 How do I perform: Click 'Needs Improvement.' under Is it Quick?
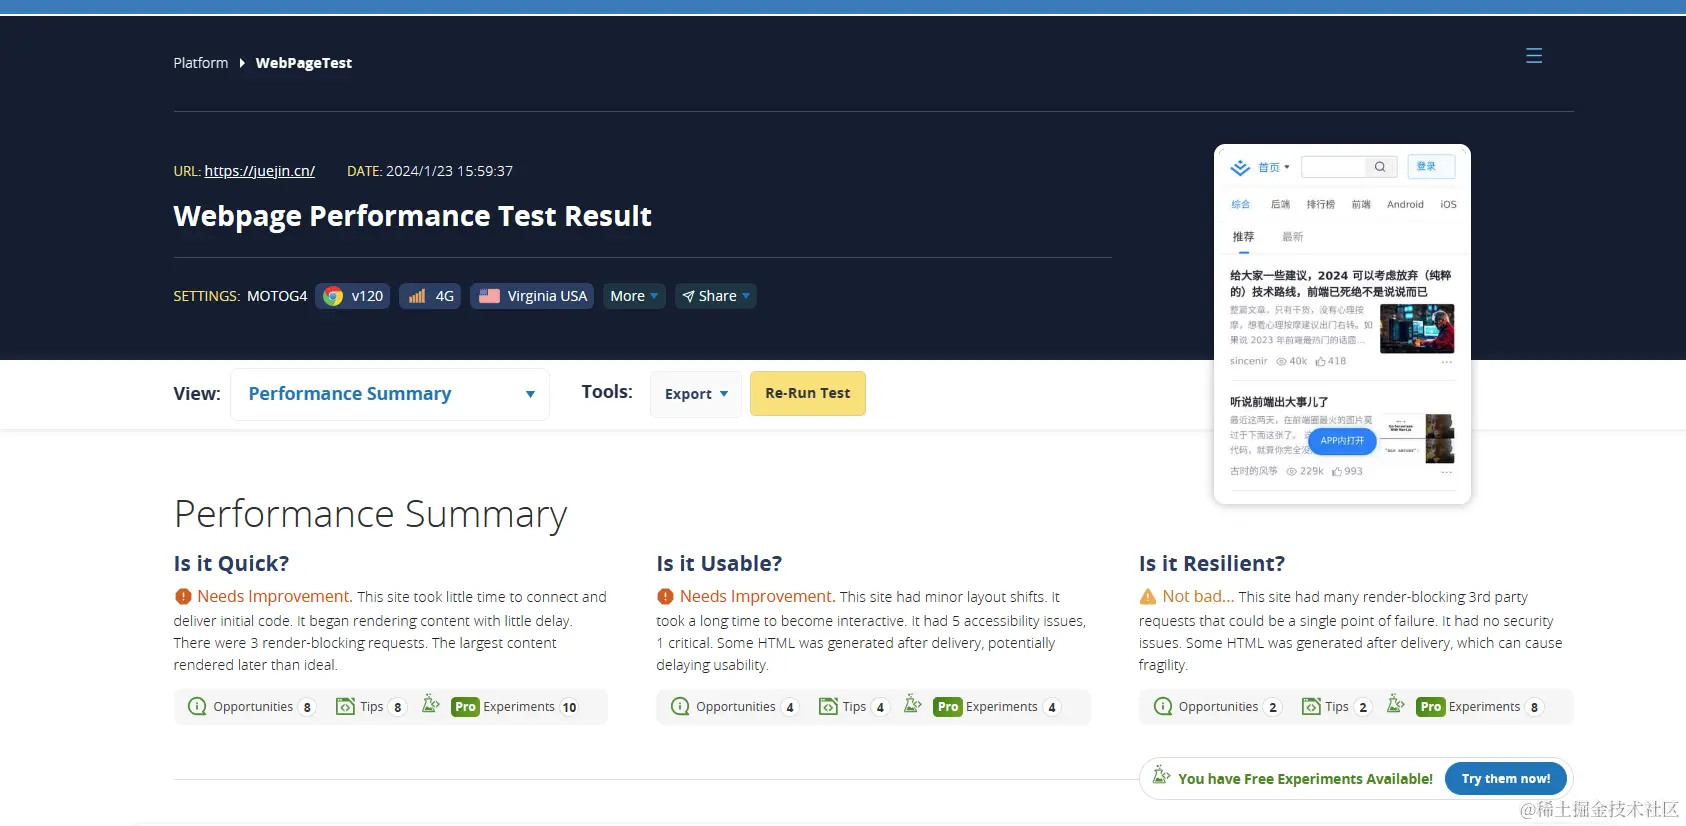point(275,597)
